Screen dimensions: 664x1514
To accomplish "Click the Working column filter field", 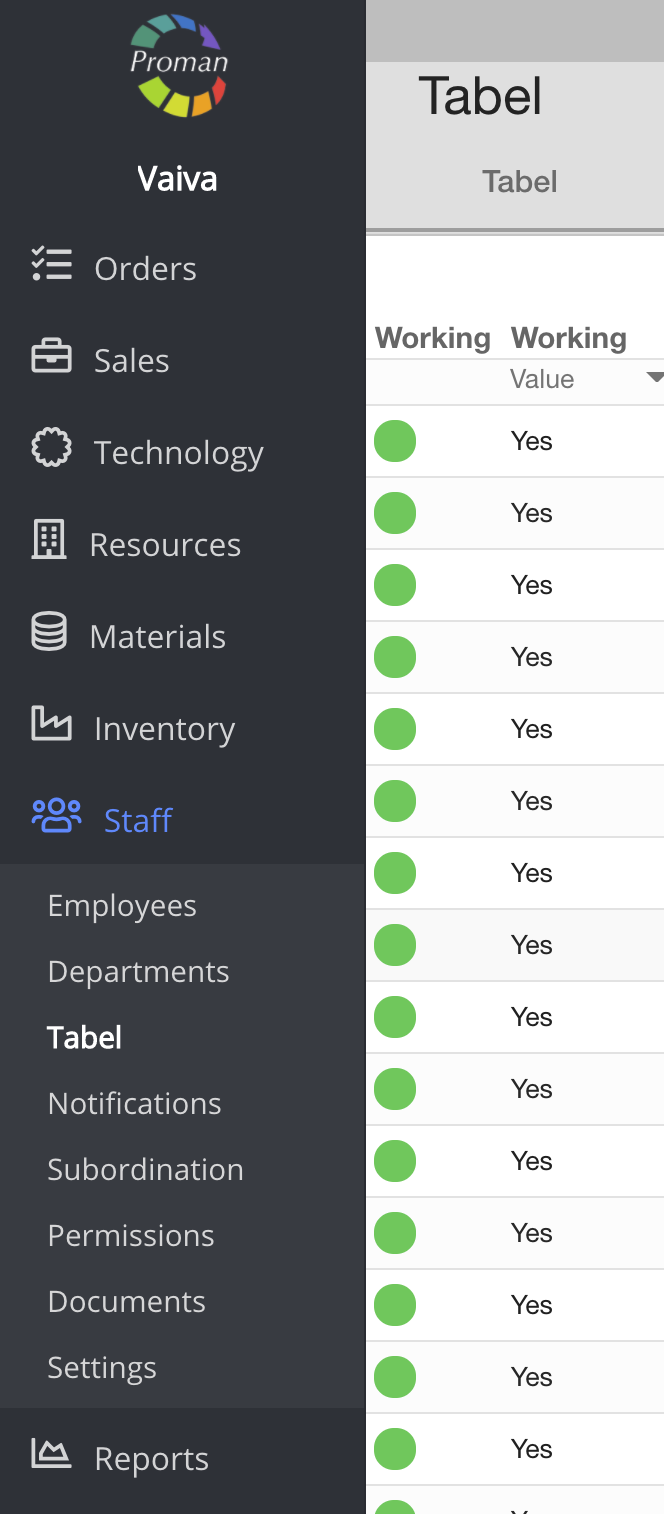I will 433,380.
